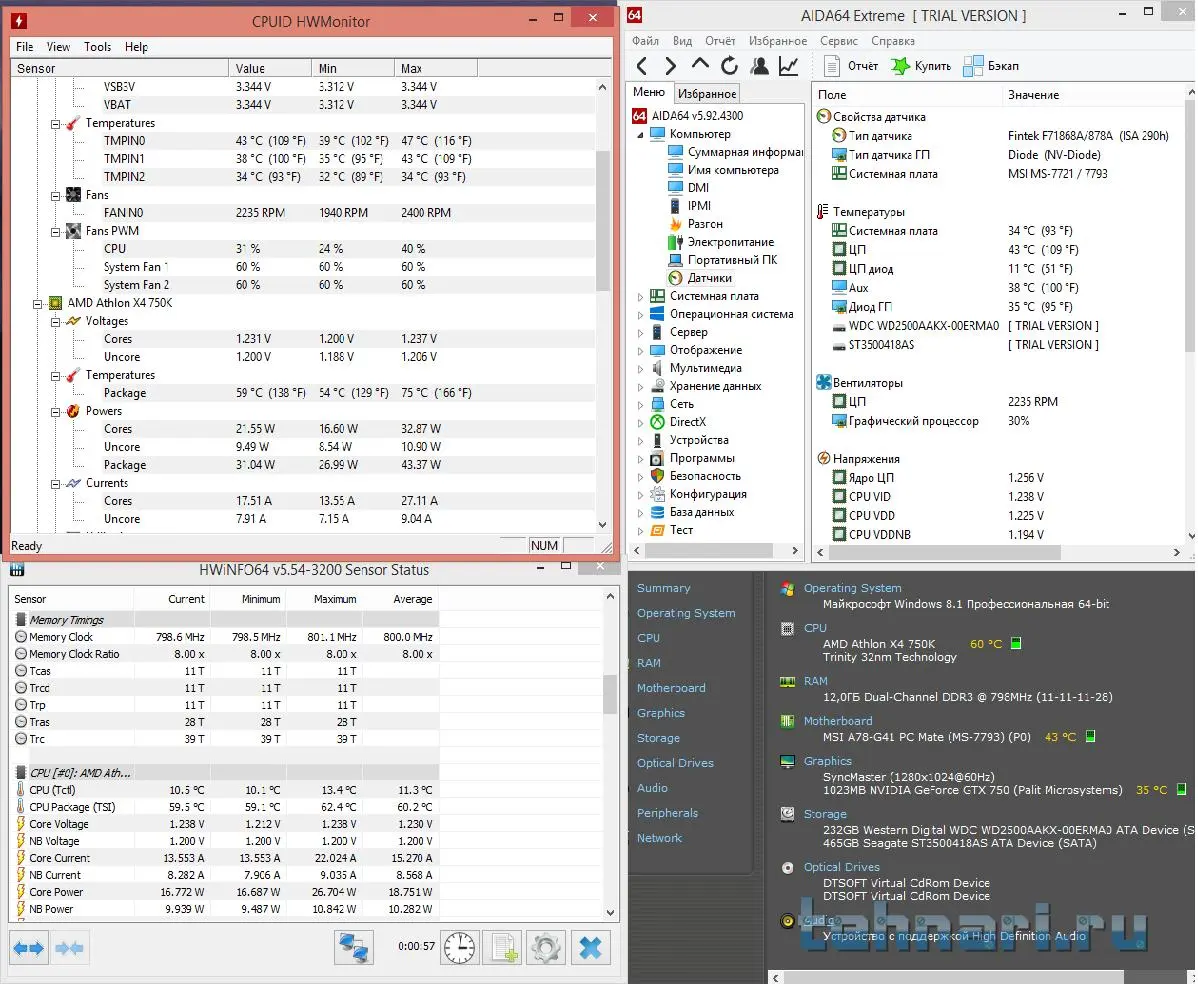Viewport: 1198px width, 984px height.
Task: Switch to the Избранное tab
Action: coord(707,93)
